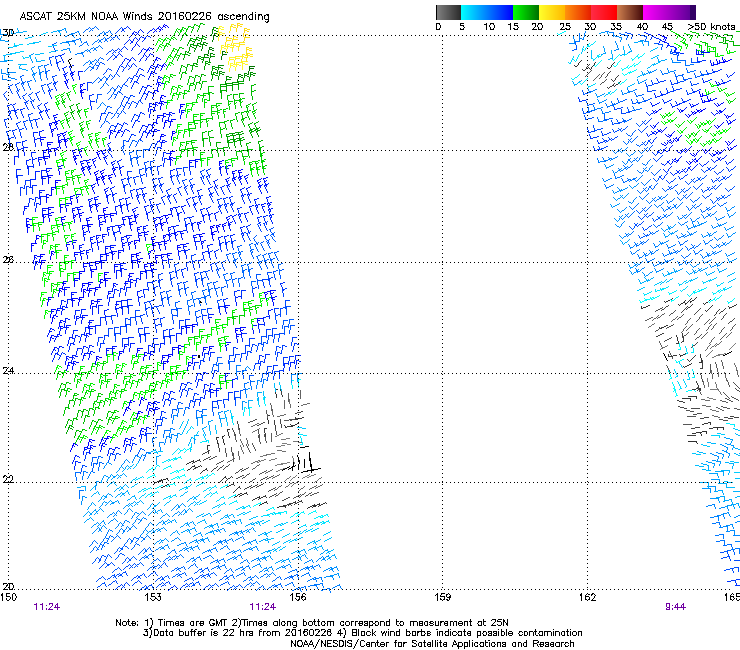Click the latitude label 30
This screenshot has height=650, width=740.
pos(8,33)
